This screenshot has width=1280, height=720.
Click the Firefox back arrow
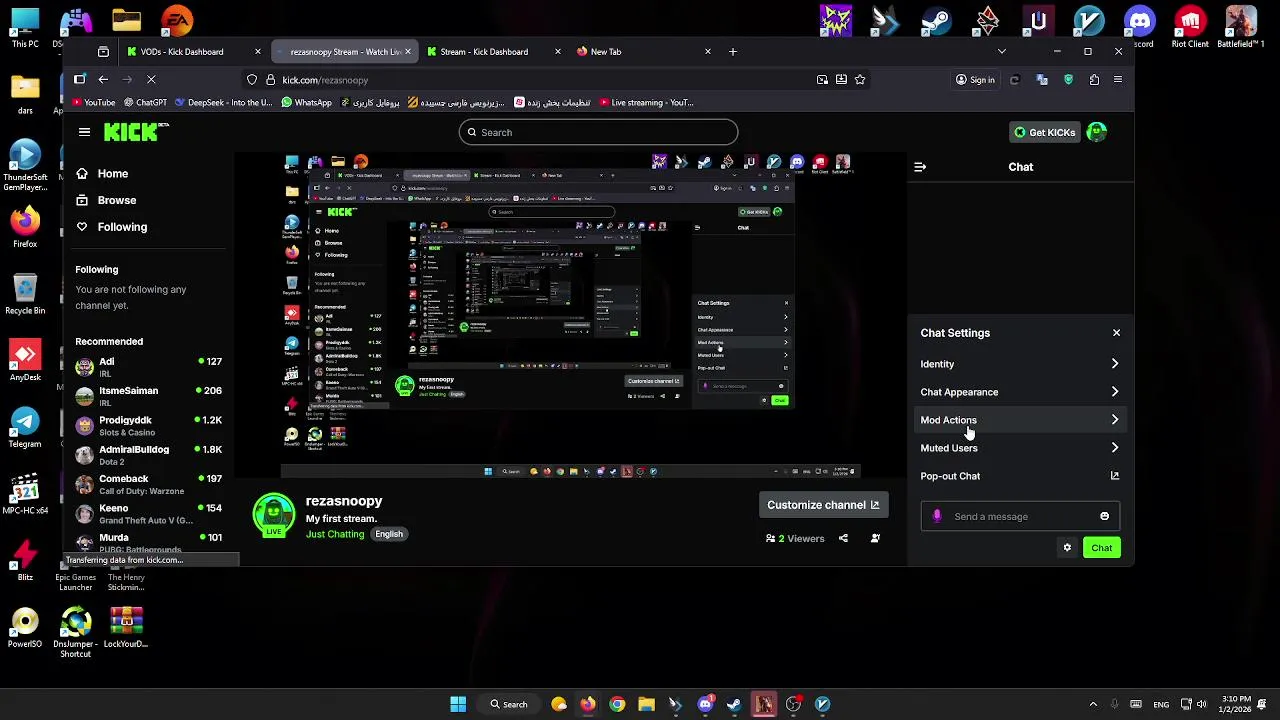coord(103,80)
